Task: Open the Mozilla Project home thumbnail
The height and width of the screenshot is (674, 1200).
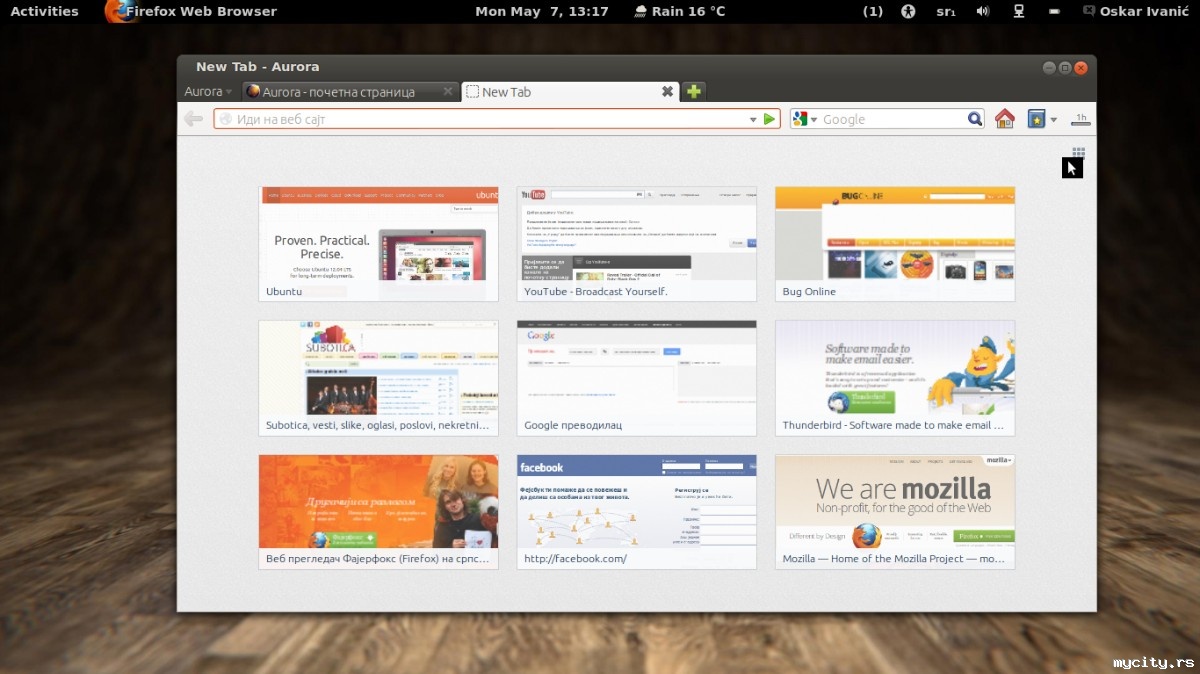Action: 894,512
